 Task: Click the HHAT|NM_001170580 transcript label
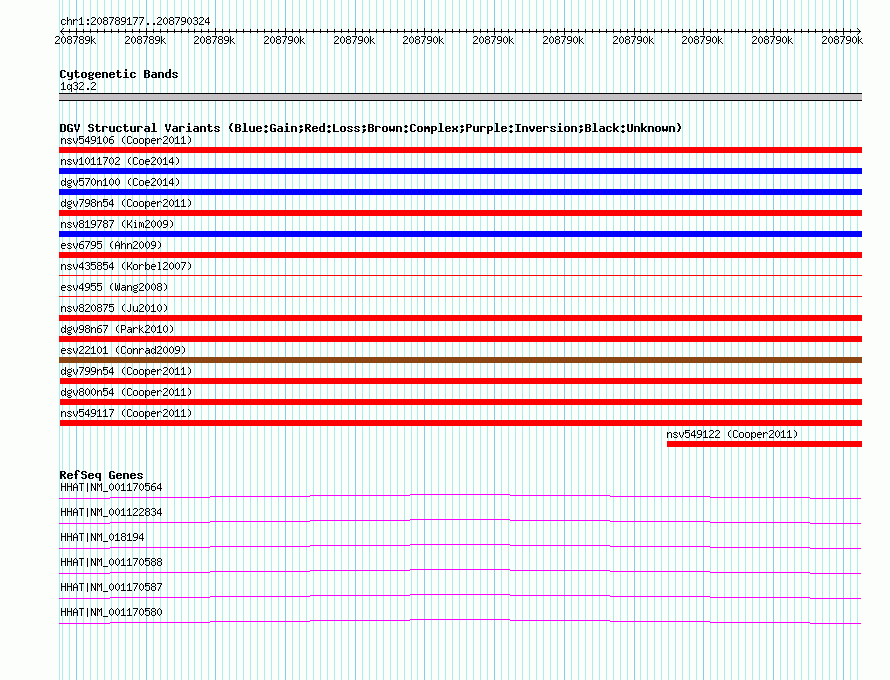(x=111, y=612)
